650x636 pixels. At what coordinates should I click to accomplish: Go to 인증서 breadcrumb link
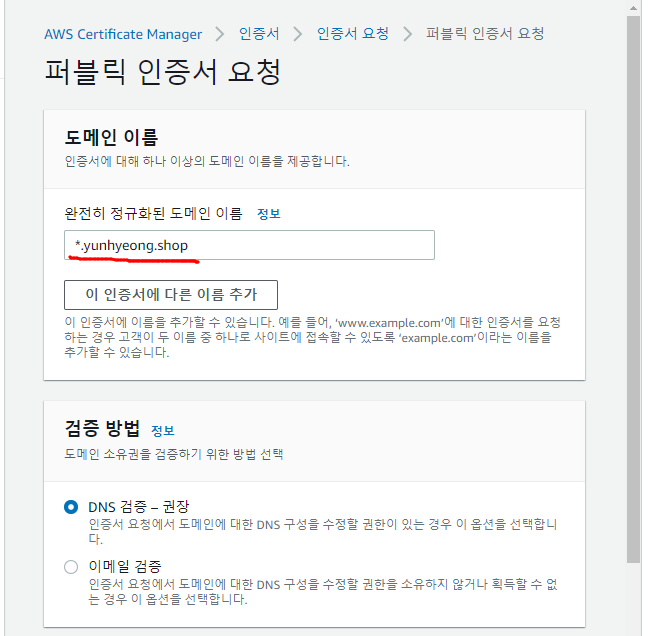259,34
